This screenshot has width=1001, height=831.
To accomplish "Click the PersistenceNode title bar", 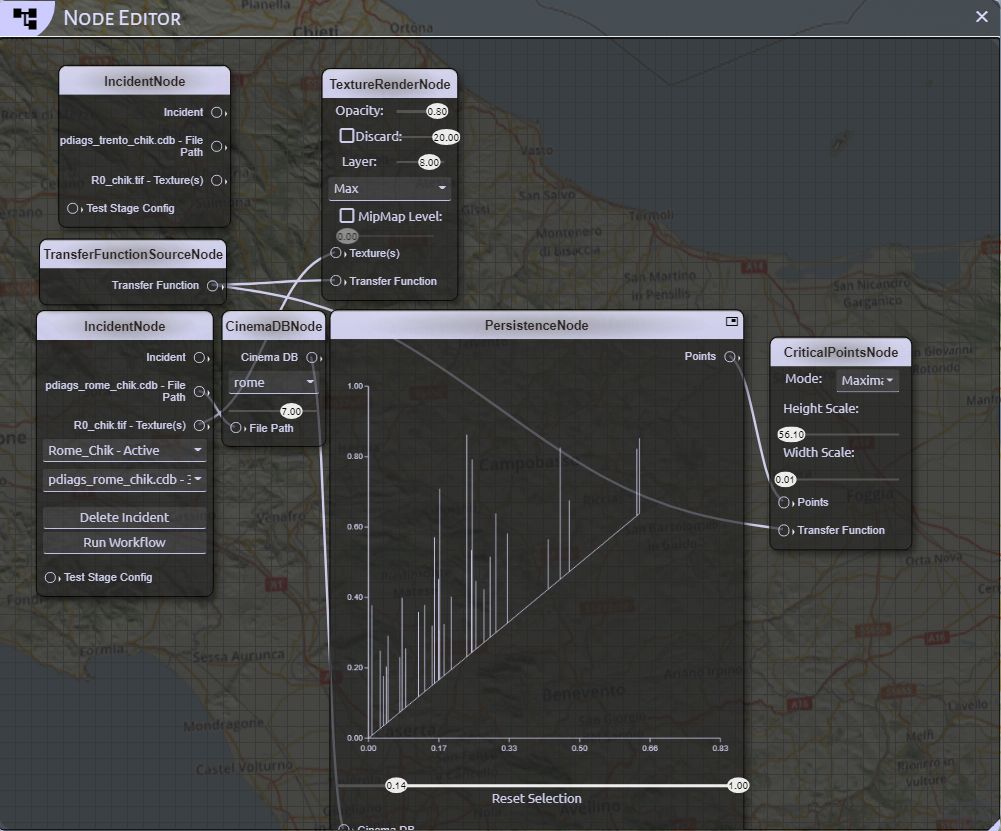I will tap(536, 326).
